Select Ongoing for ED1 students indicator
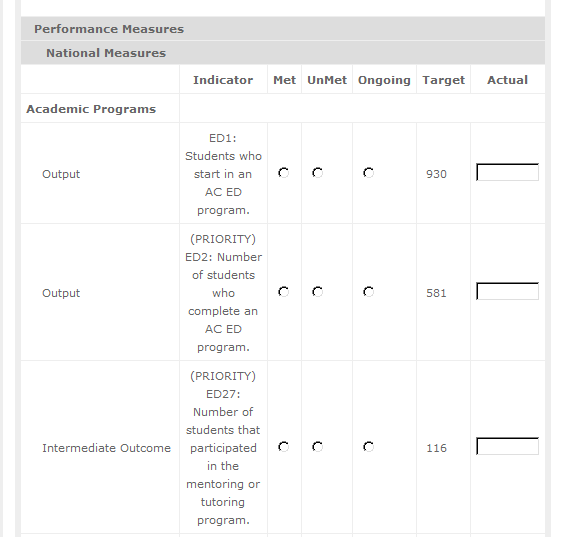Image resolution: width=561 pixels, height=537 pixels. tap(369, 173)
